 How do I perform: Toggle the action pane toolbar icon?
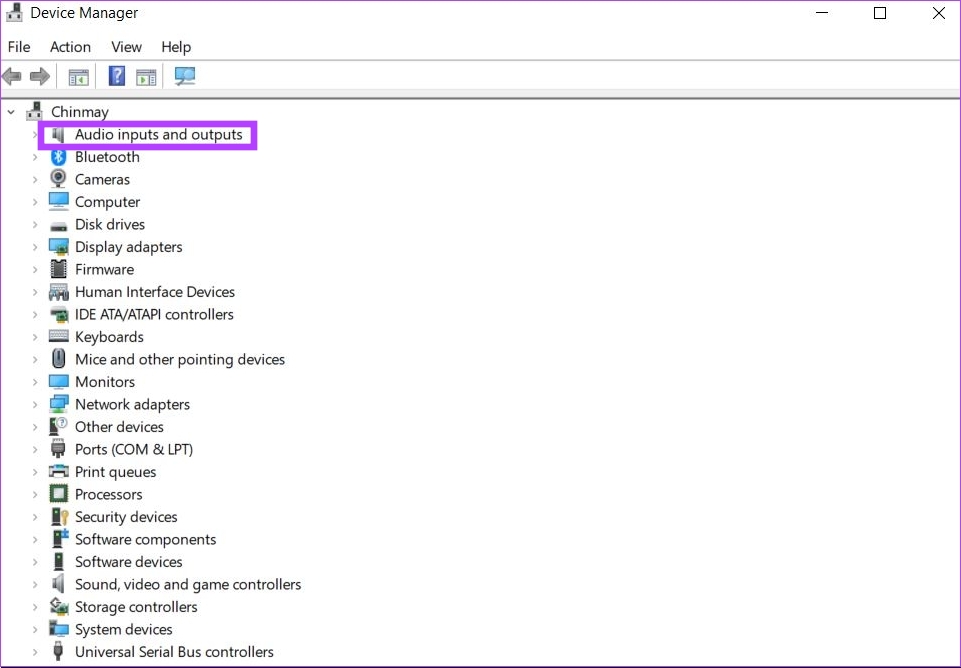click(146, 77)
